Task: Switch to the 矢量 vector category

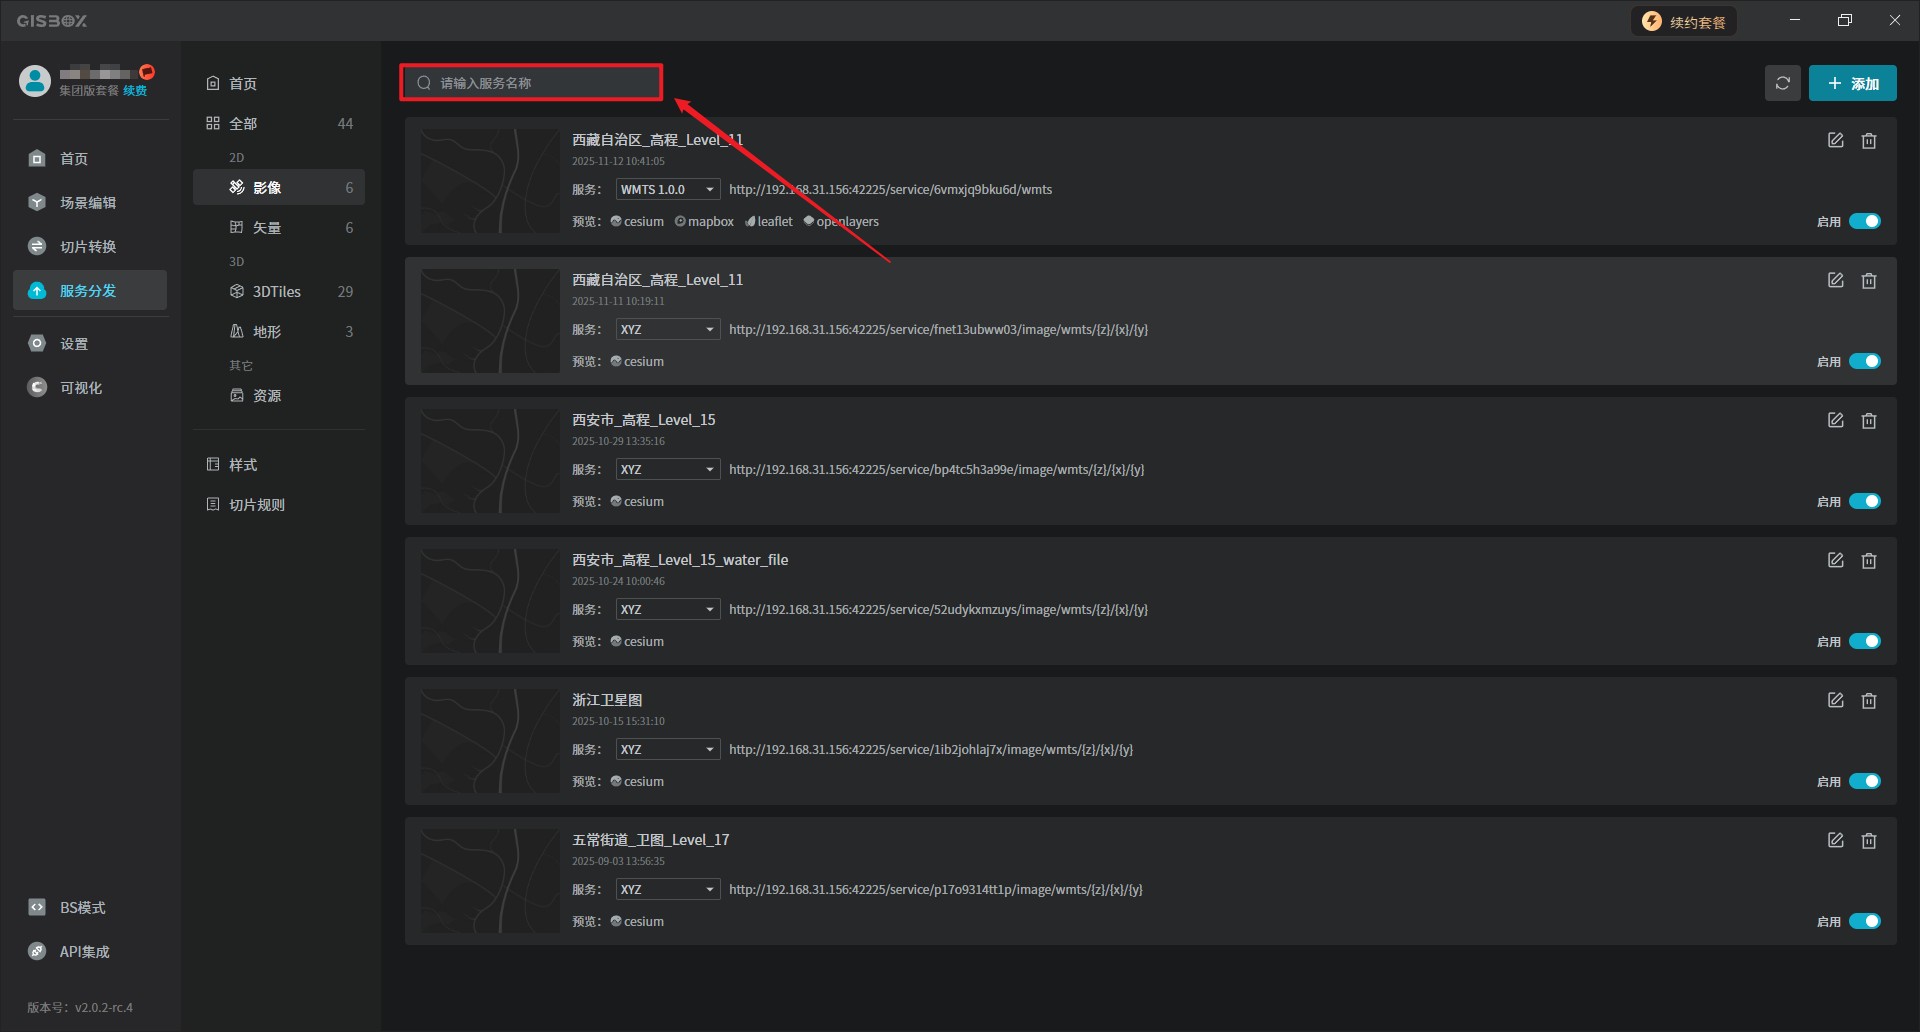Action: pos(267,228)
